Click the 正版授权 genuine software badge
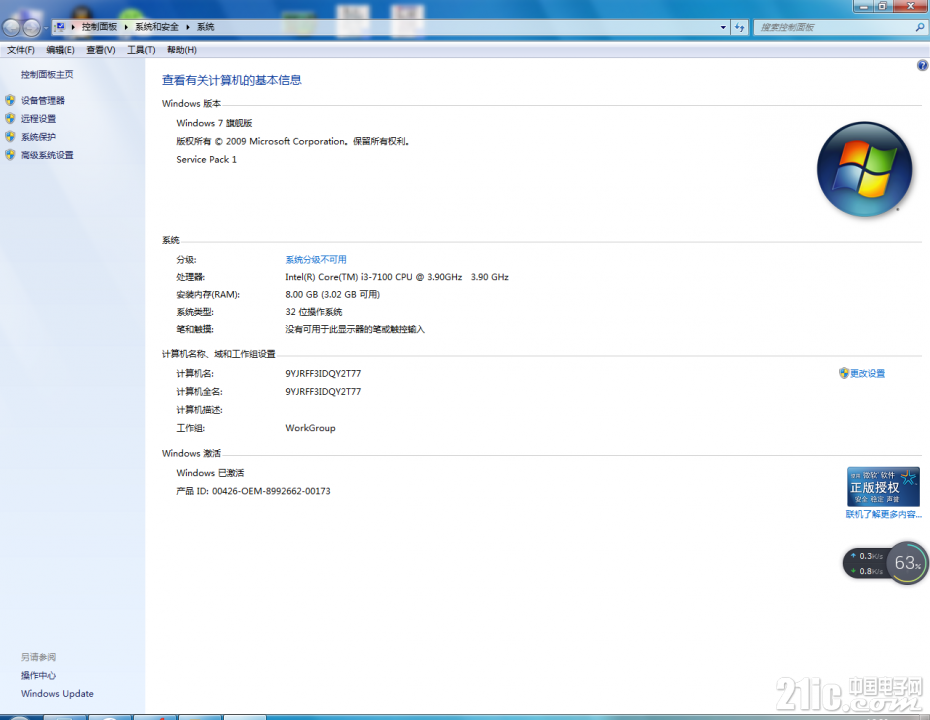Image resolution: width=930 pixels, height=720 pixels. [x=883, y=486]
